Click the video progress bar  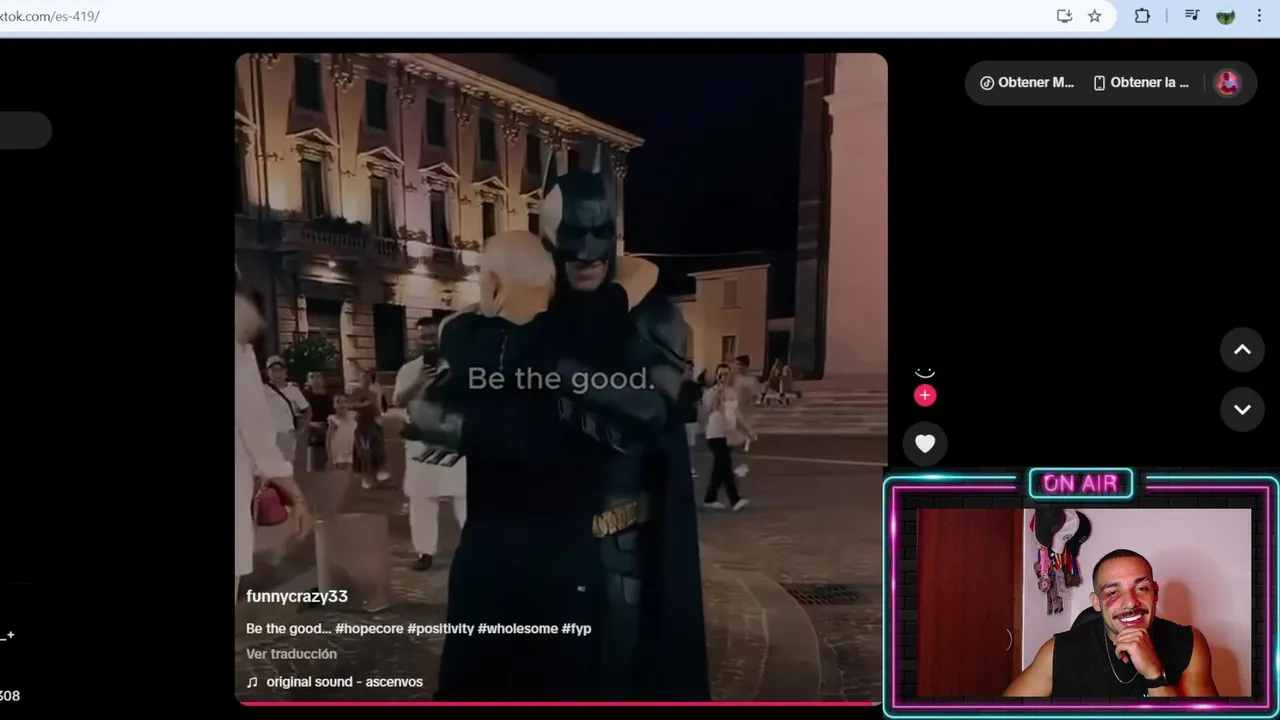(x=561, y=703)
